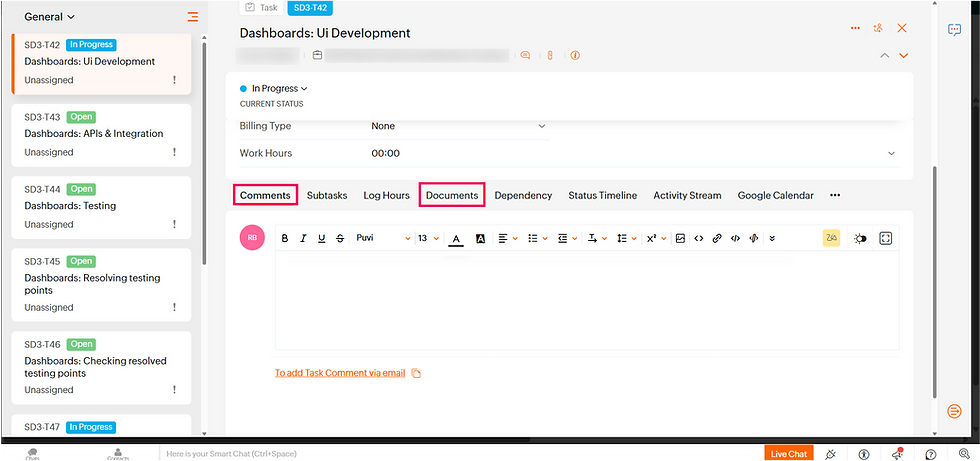
Task: Open announcements megaphone icon in bottom bar
Action: [897, 454]
